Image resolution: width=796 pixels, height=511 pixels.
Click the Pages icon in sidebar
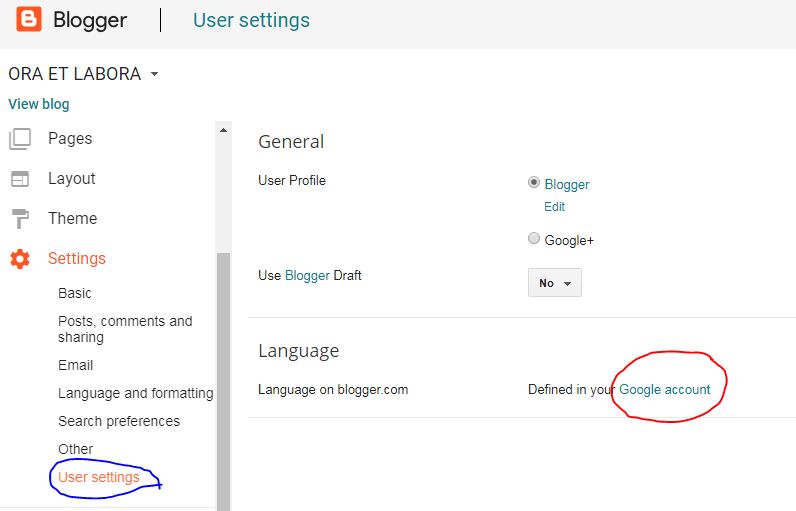(x=20, y=139)
